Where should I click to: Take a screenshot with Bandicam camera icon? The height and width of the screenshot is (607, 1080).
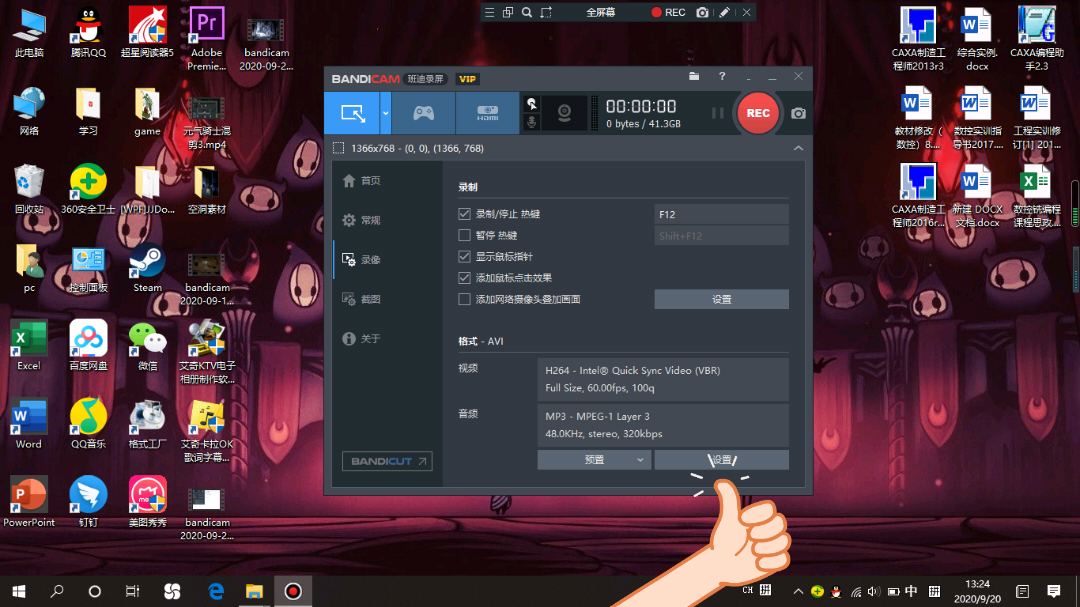coord(798,113)
